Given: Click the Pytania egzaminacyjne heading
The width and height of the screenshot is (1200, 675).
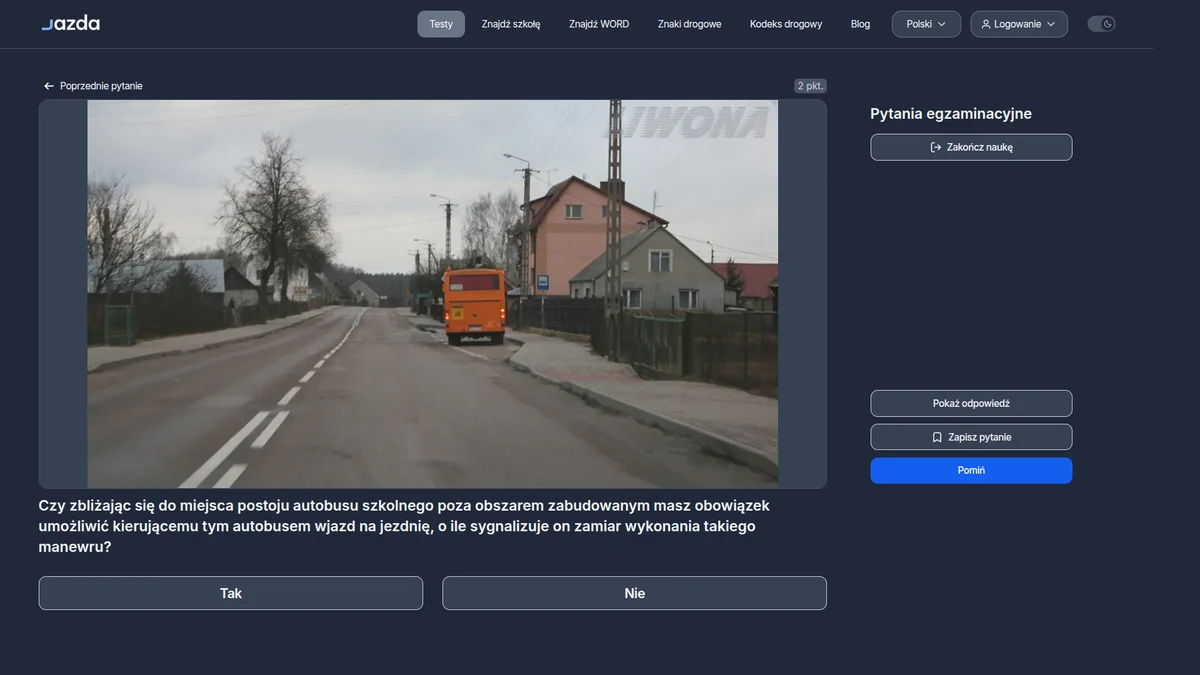Looking at the screenshot, I should coord(951,114).
